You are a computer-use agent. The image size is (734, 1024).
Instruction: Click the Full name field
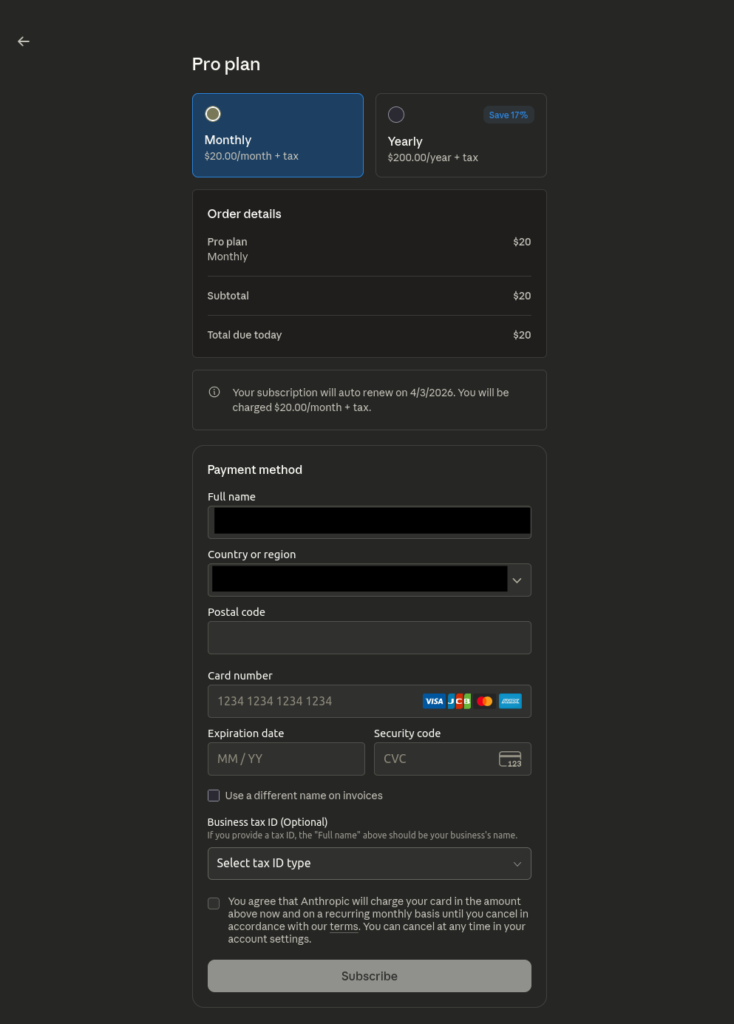tap(369, 521)
